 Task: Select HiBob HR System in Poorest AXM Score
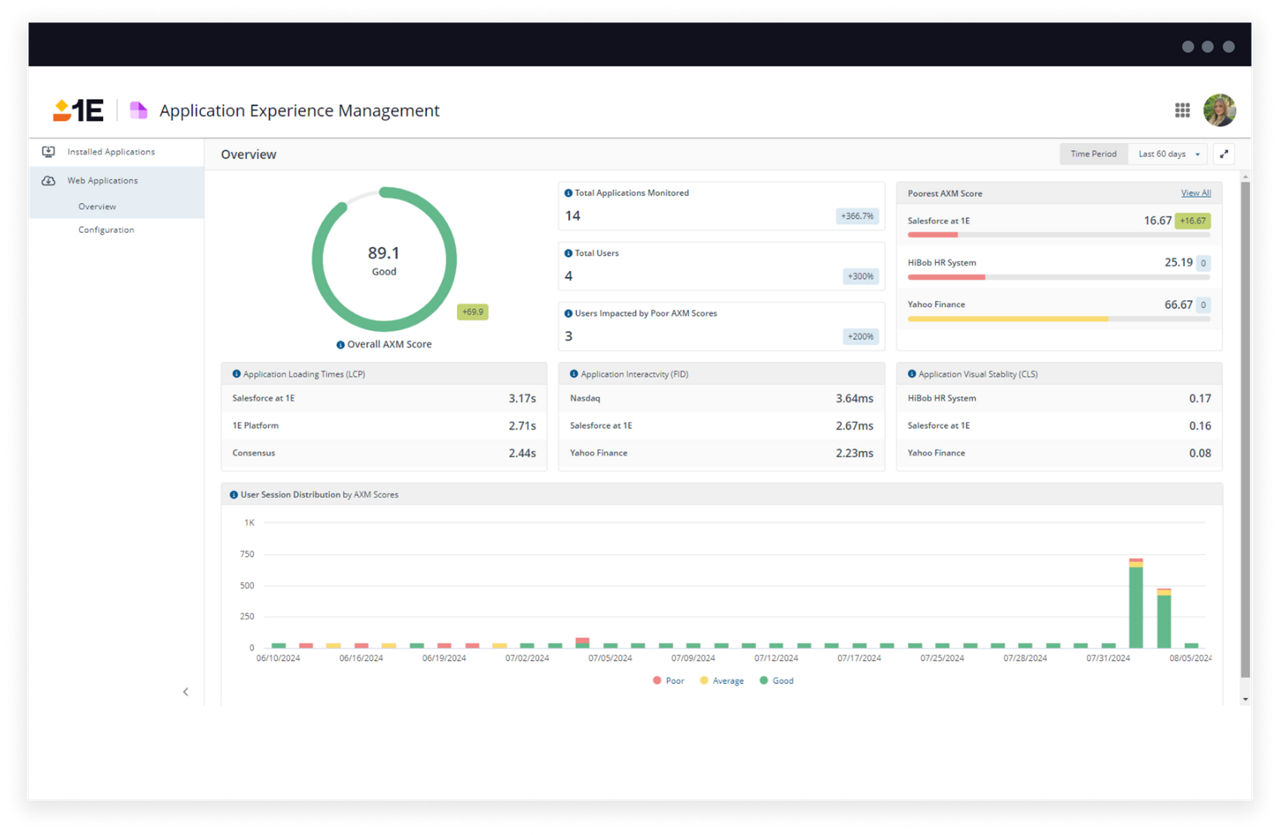coord(942,263)
